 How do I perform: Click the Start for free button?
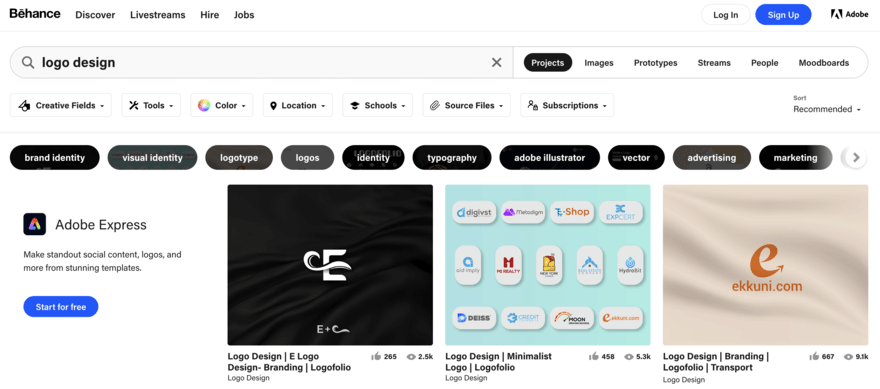(61, 306)
